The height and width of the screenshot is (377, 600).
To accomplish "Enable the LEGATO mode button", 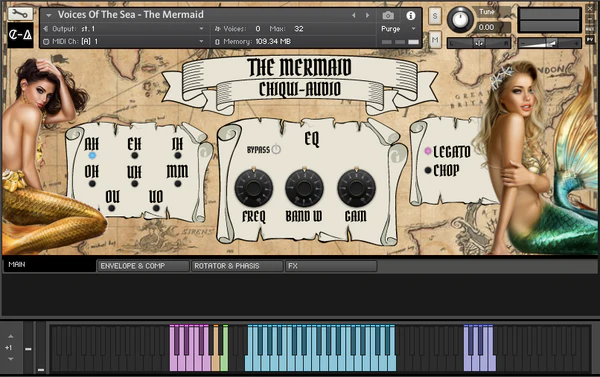I will [428, 151].
